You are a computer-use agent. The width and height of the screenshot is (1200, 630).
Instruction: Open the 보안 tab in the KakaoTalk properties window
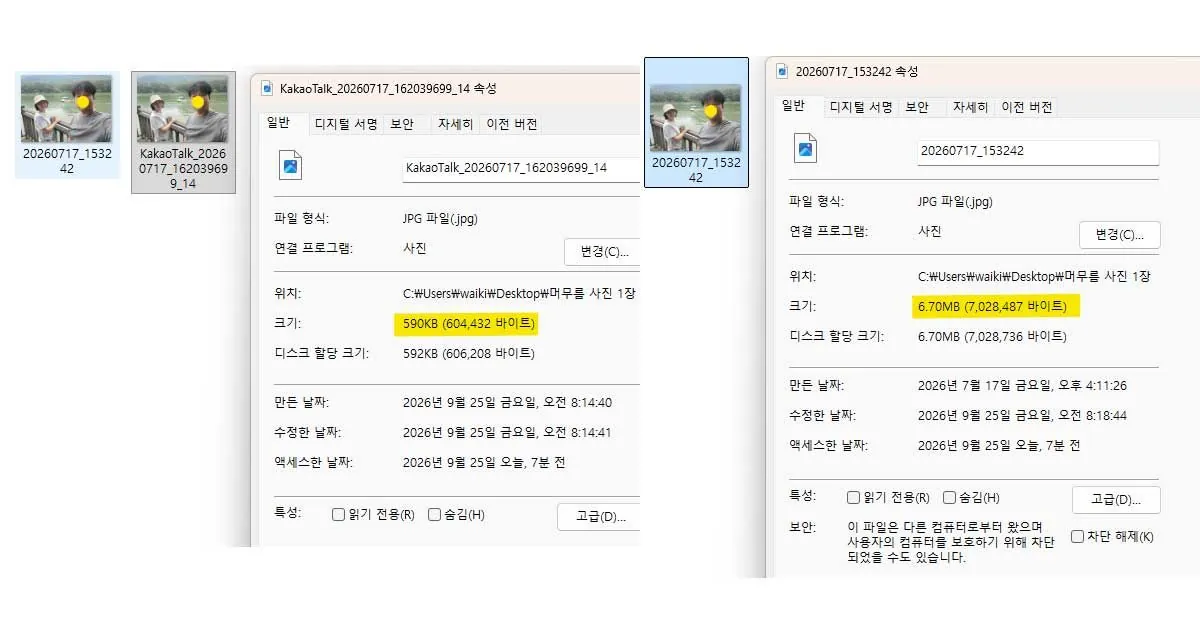pos(402,124)
